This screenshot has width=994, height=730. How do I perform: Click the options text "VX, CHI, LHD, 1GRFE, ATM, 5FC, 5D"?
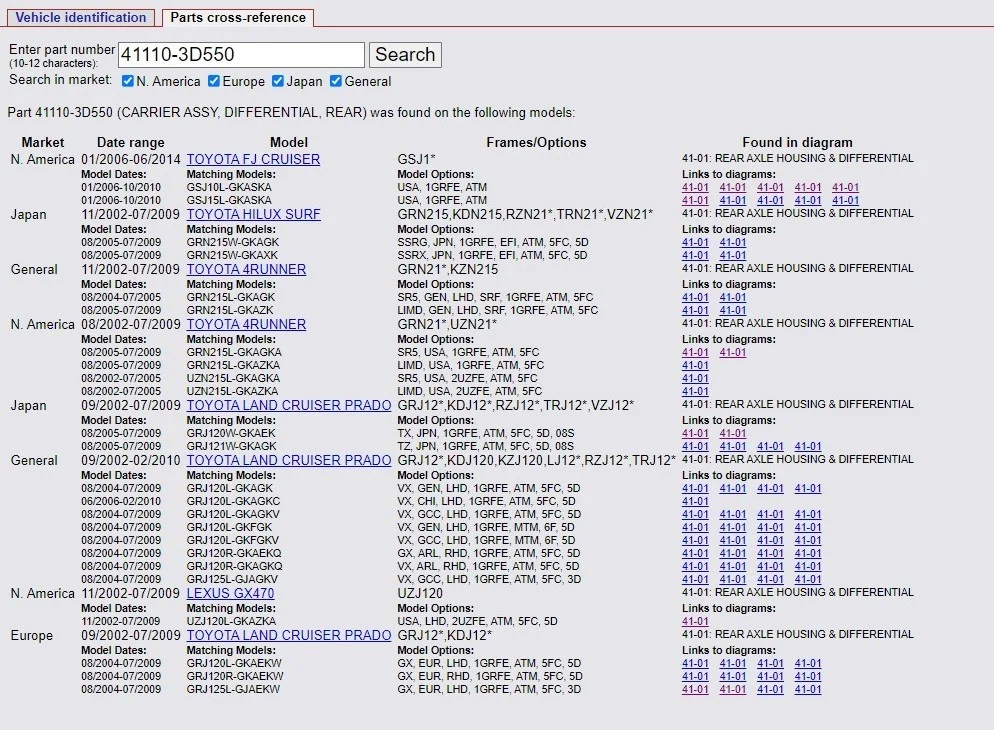[x=486, y=501]
